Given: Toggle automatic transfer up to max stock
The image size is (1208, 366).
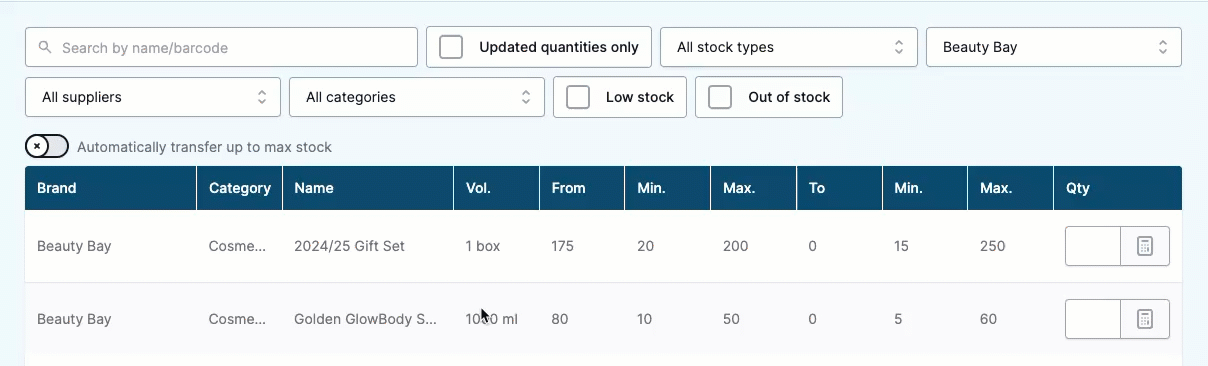Looking at the screenshot, I should tap(47, 147).
